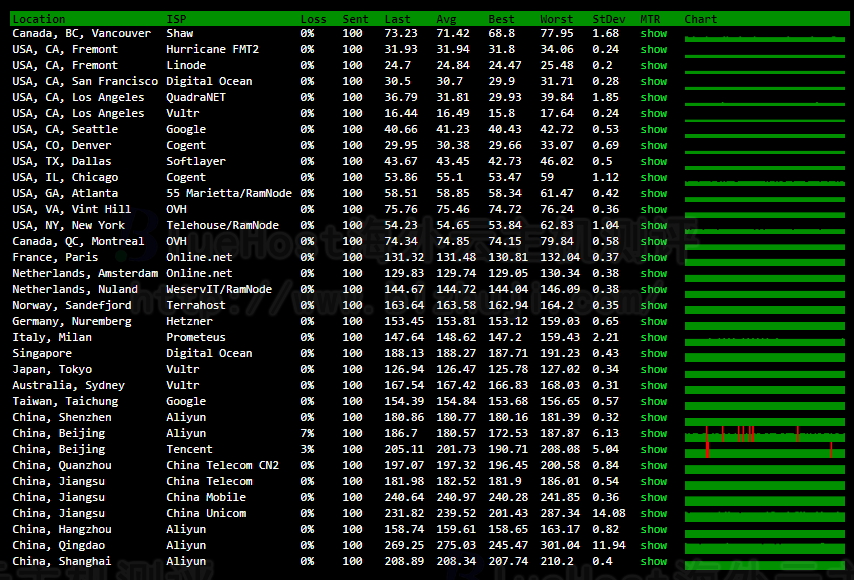Open show link for New York Telehouse/RamNode
854x580 pixels.
pos(654,225)
